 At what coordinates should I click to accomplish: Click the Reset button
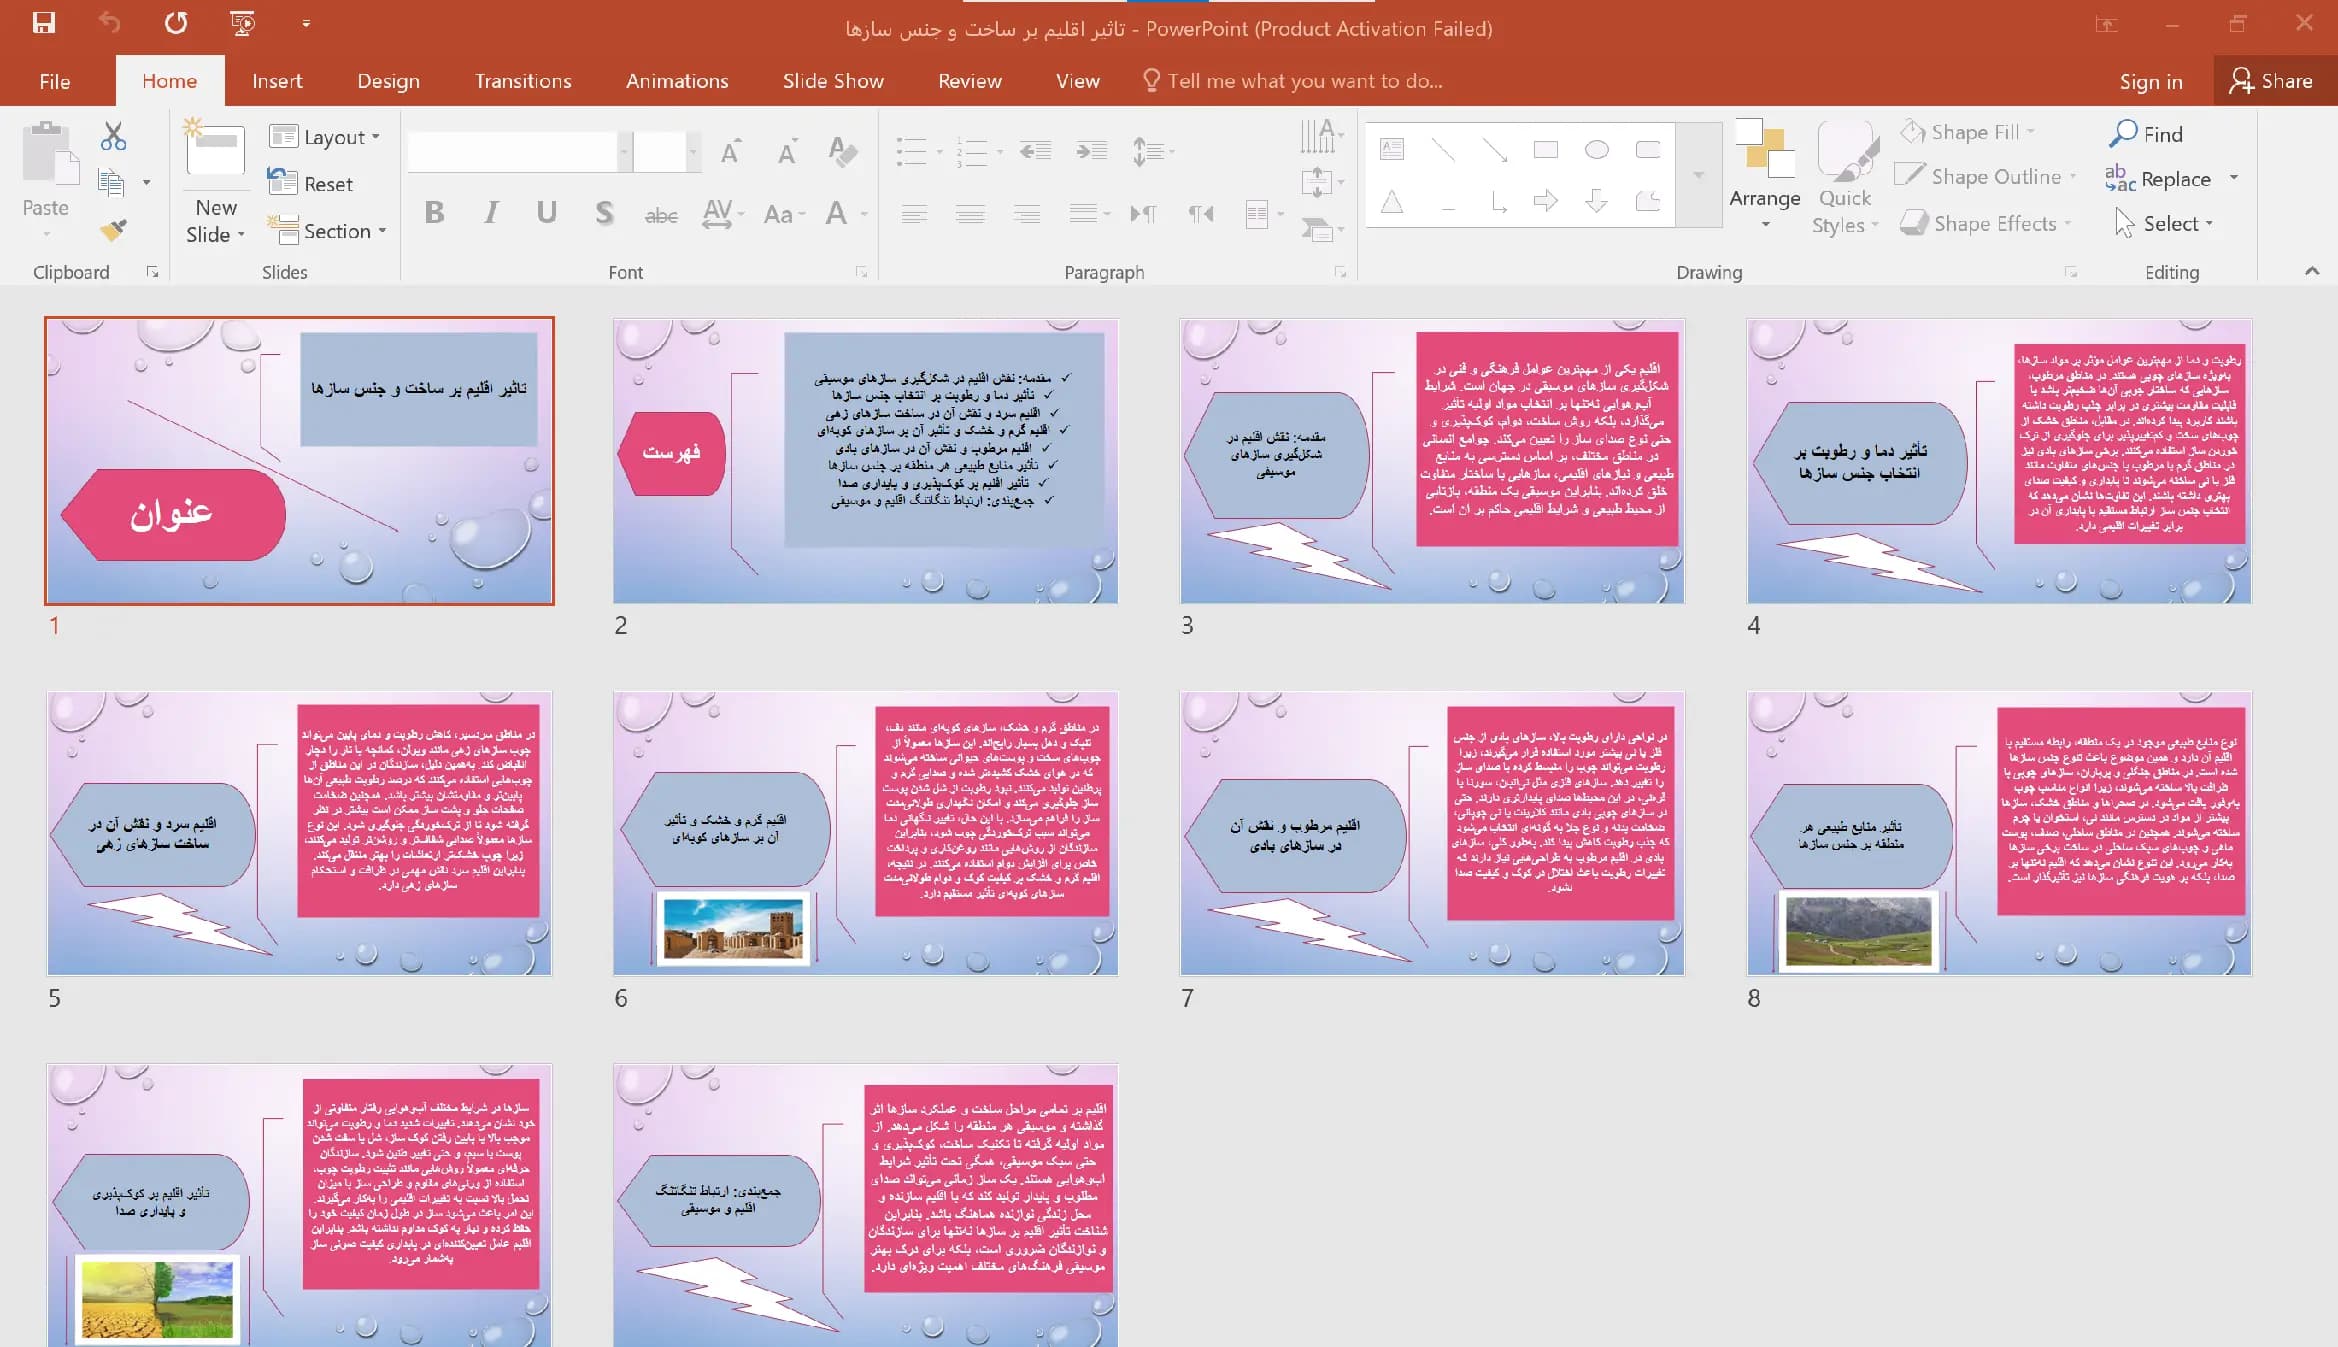[x=311, y=184]
